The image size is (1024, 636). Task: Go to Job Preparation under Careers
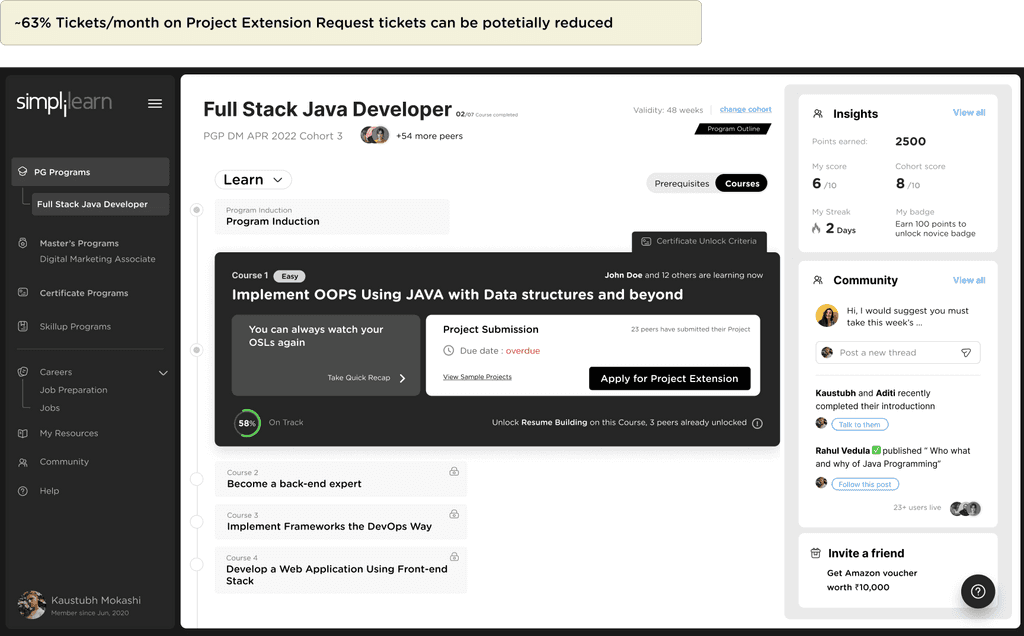pyautogui.click(x=73, y=390)
